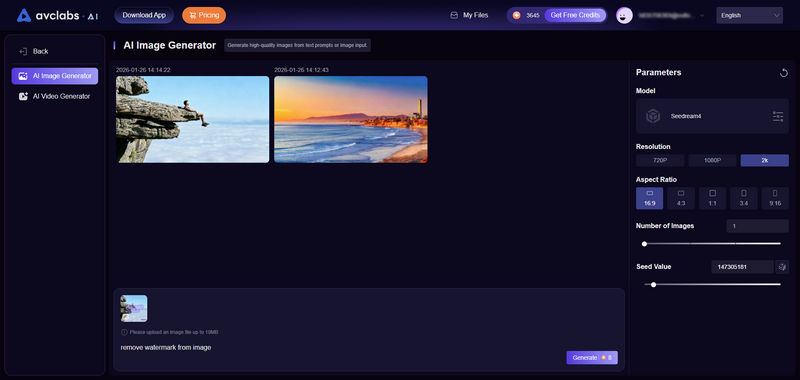Click the Back arrow icon in sidebar
800x380 pixels.
click(x=22, y=52)
